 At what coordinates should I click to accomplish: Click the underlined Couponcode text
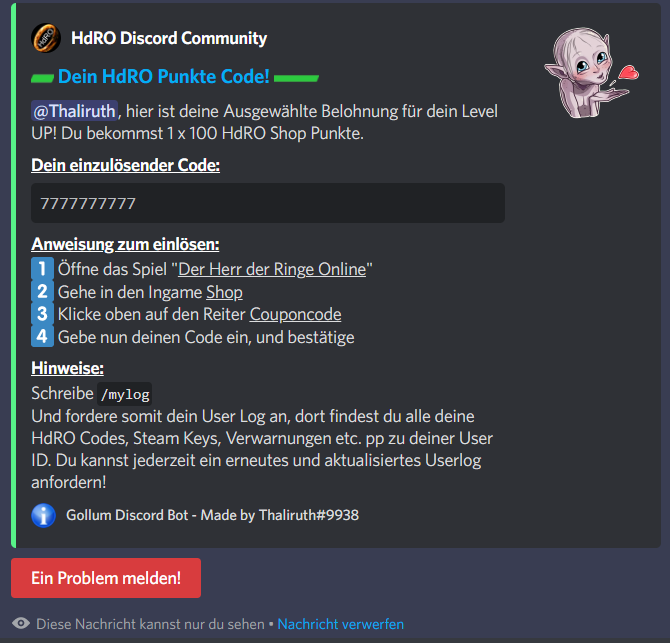pos(295,314)
